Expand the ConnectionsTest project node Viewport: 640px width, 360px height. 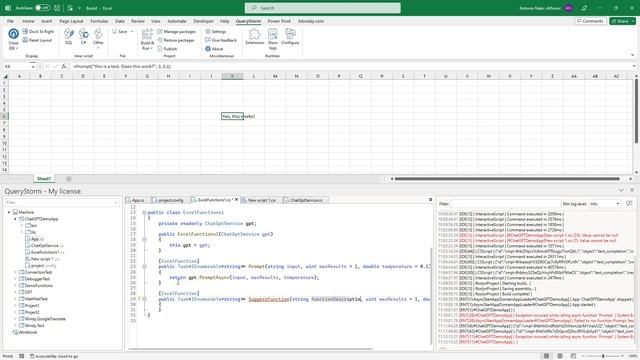pyautogui.click(x=16, y=272)
